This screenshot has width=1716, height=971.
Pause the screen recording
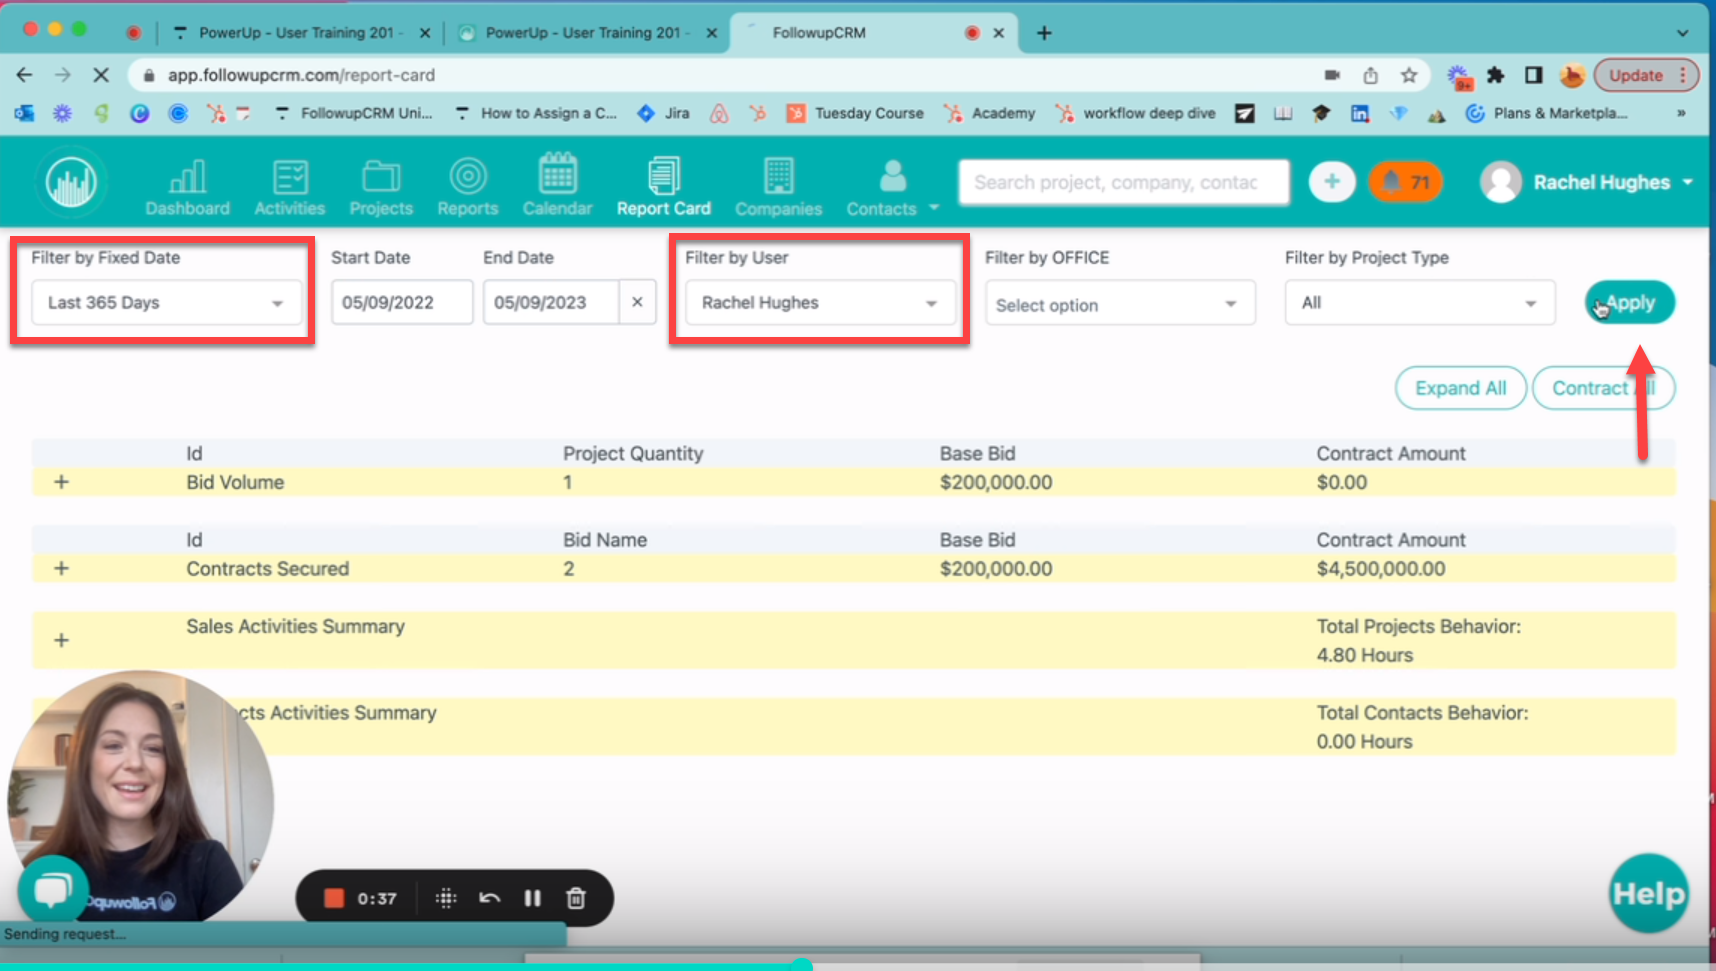click(x=532, y=898)
